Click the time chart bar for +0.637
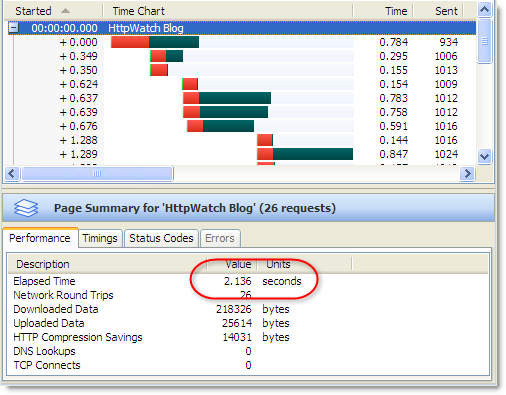 point(227,98)
